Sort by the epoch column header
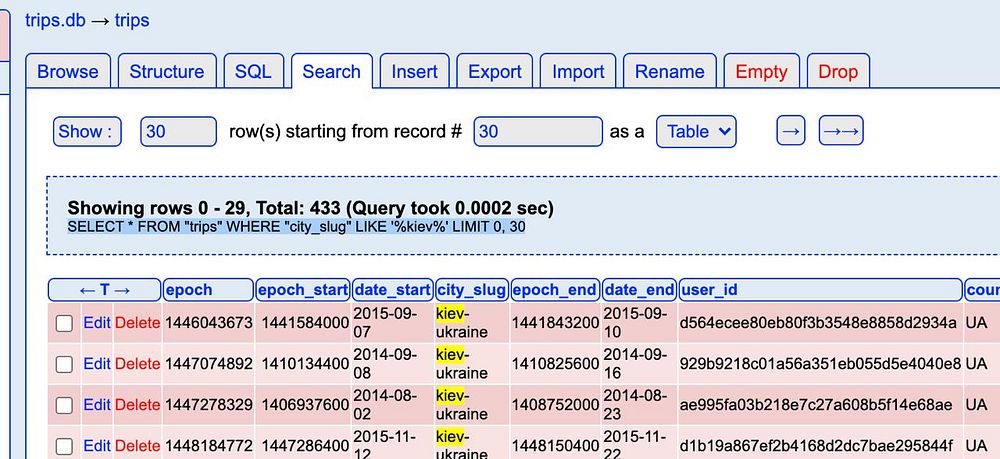The width and height of the screenshot is (1000, 459). (x=209, y=290)
